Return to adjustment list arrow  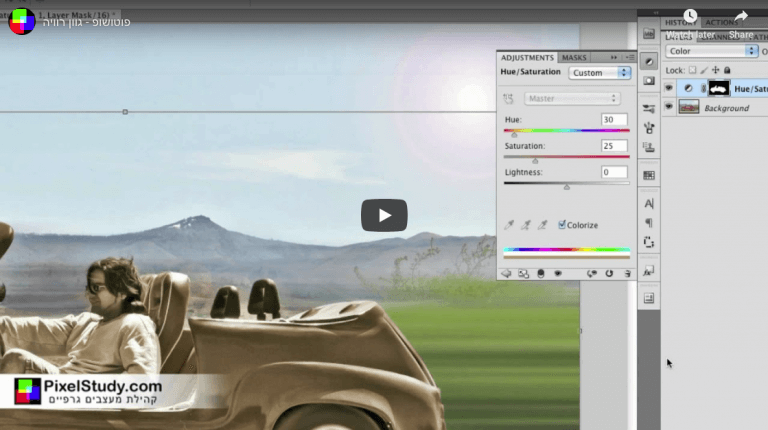pos(506,274)
